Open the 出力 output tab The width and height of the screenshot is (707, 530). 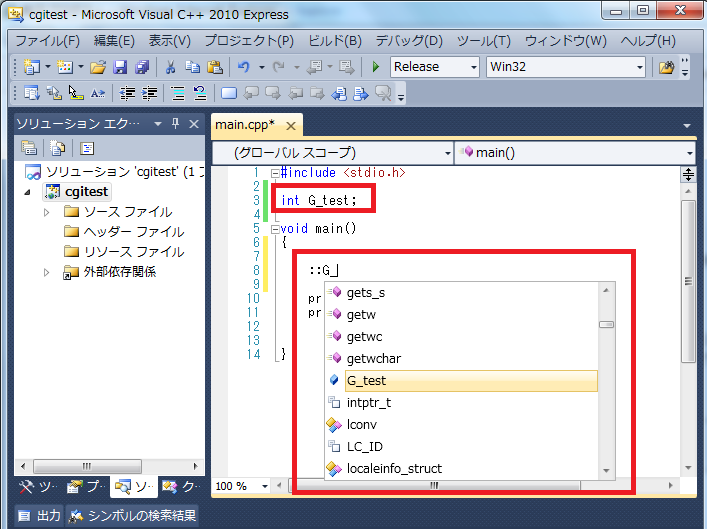[x=40, y=516]
